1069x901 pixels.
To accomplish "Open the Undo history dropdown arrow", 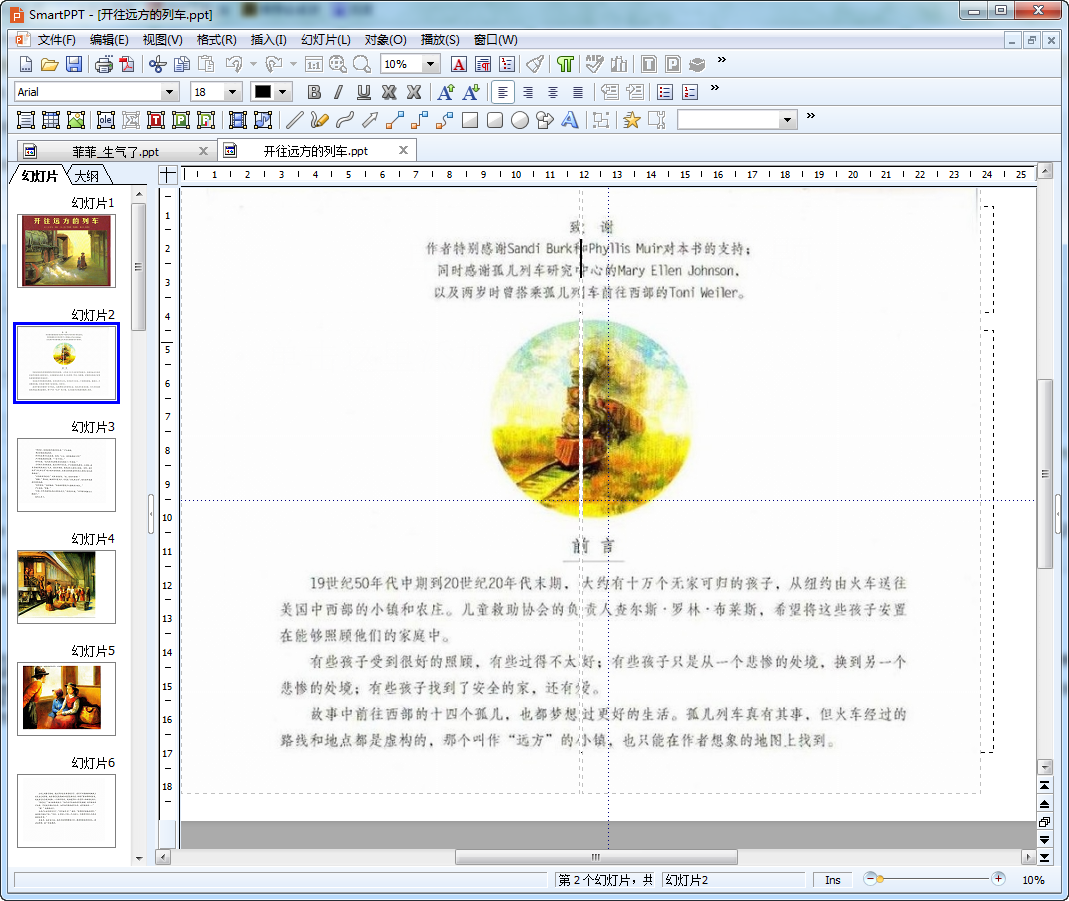I will pyautogui.click(x=253, y=64).
